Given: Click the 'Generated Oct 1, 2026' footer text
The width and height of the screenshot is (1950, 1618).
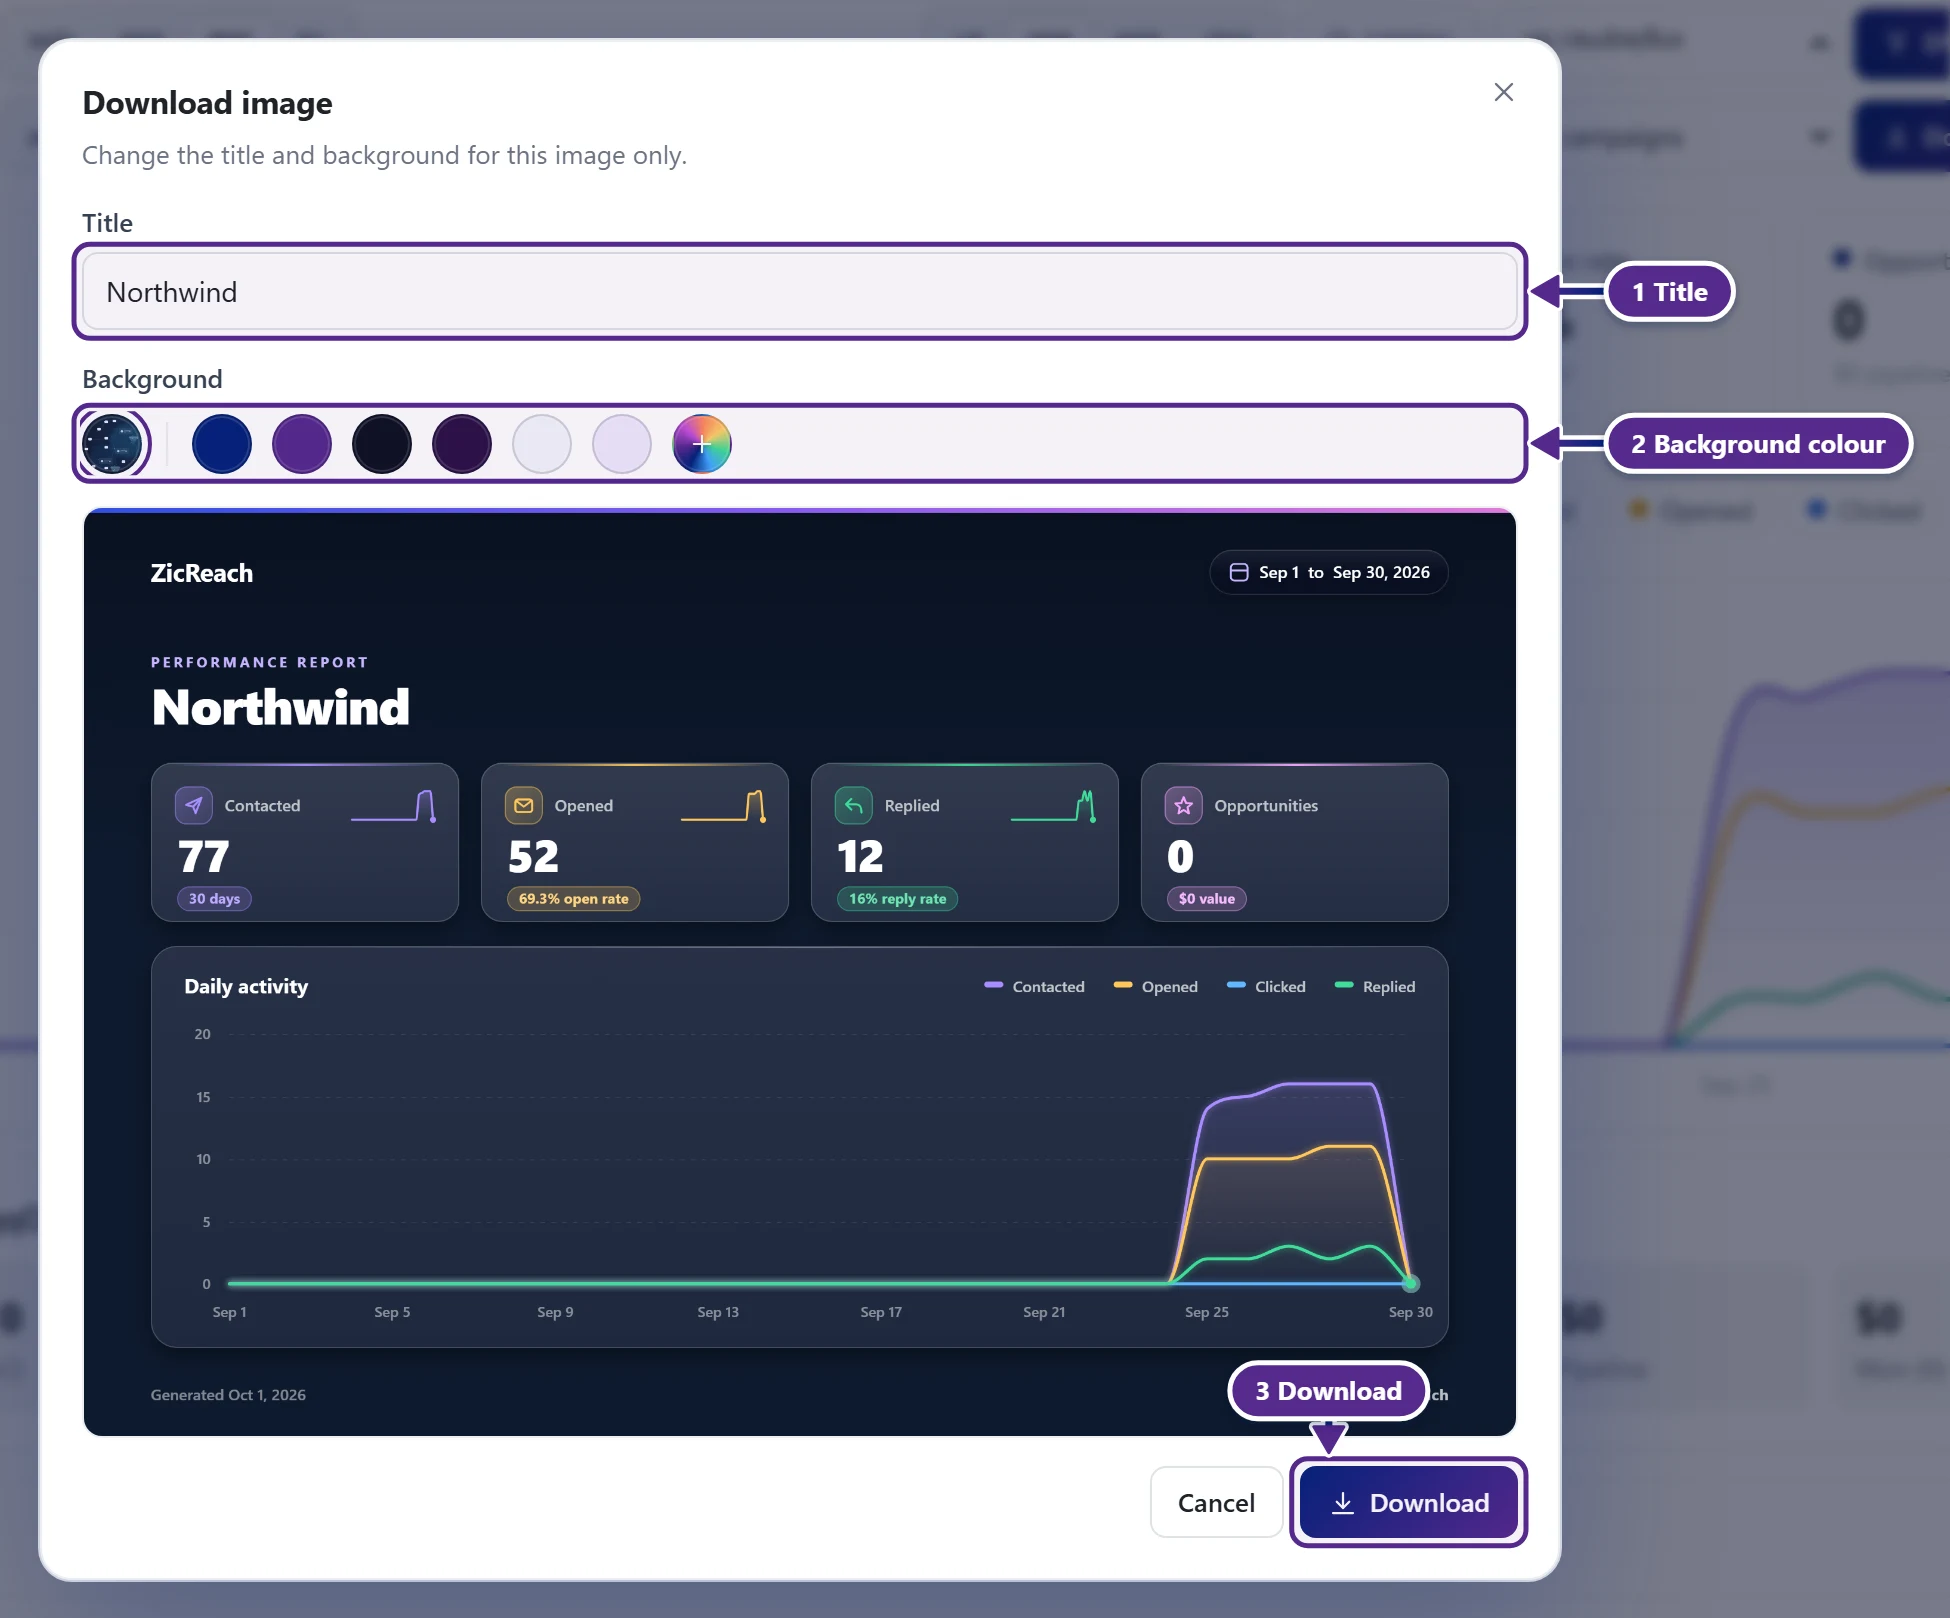Looking at the screenshot, I should 228,1394.
